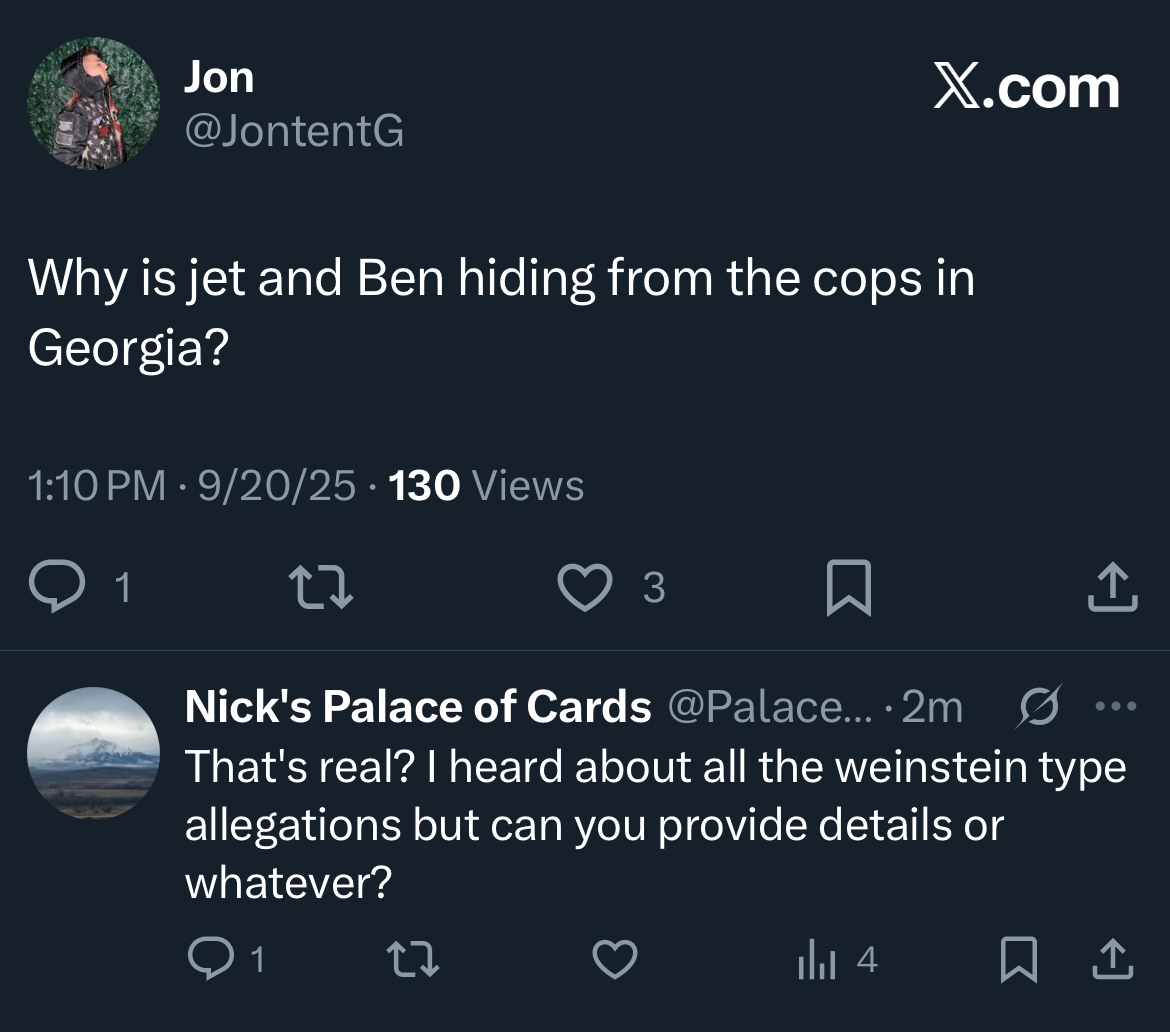Repost Jon's tweet
This screenshot has height=1032, width=1170.
(320, 588)
